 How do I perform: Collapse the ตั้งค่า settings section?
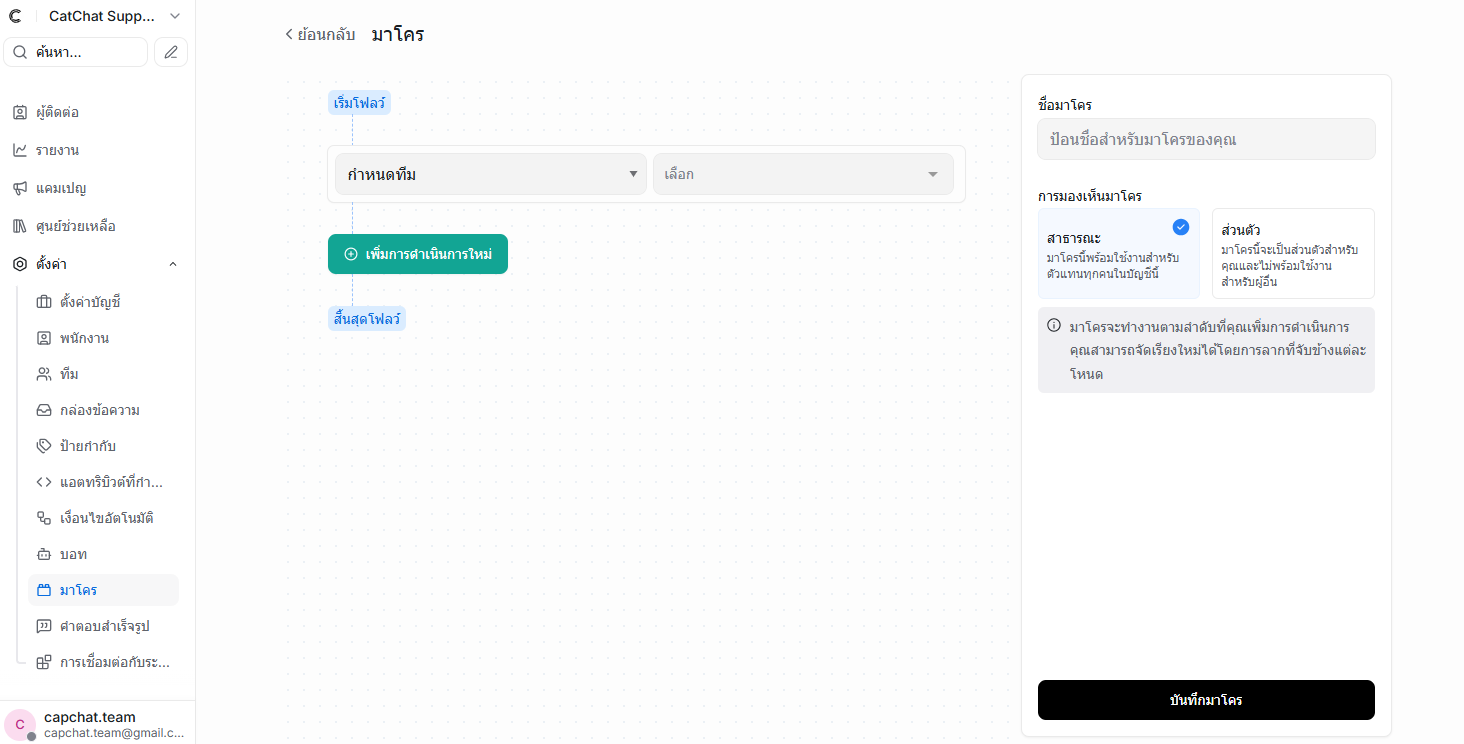[x=172, y=264]
